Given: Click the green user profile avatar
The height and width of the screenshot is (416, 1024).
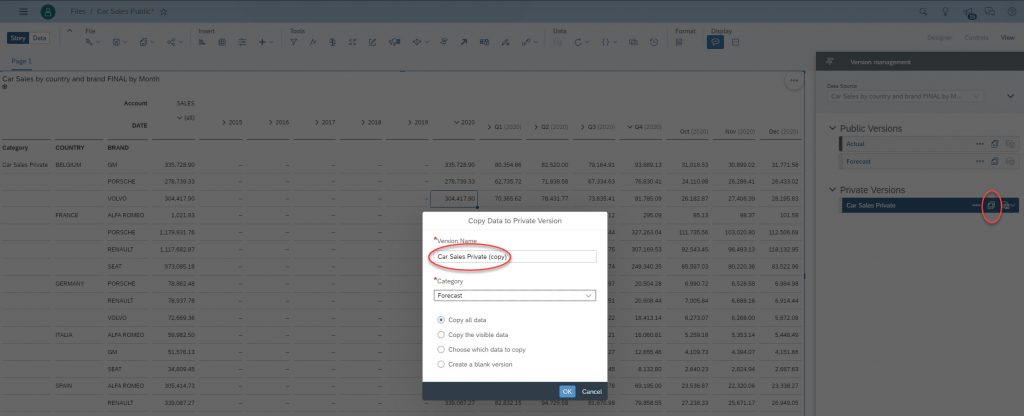Looking at the screenshot, I should 48,12.
